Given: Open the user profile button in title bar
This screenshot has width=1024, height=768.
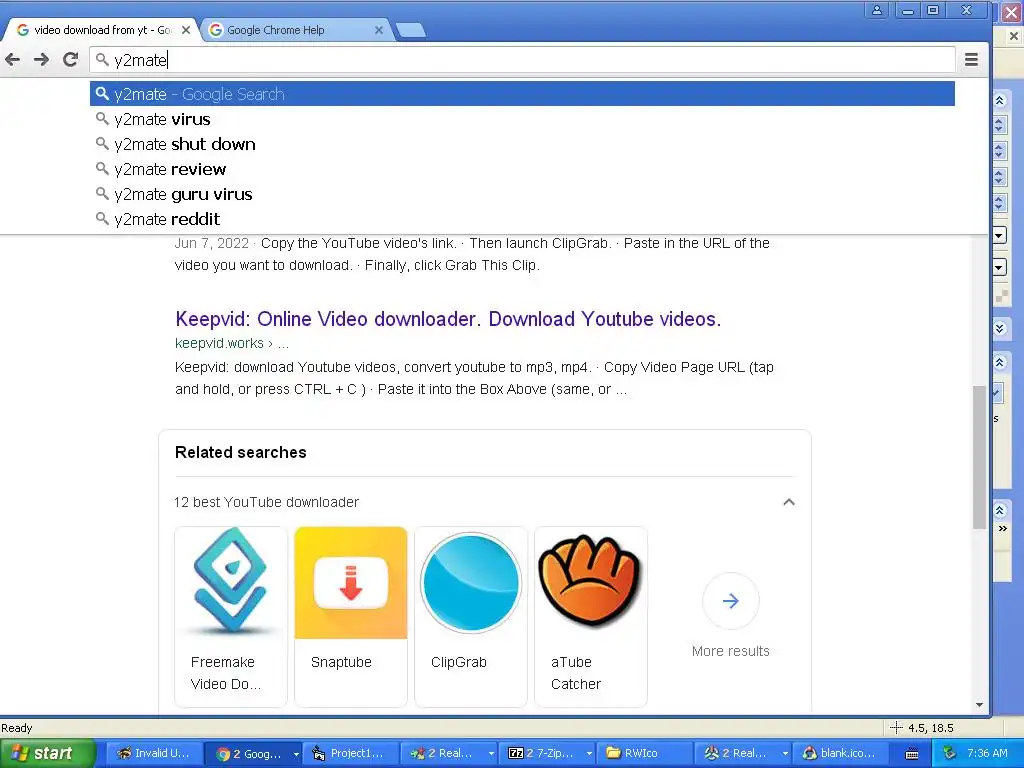Looking at the screenshot, I should [x=877, y=10].
